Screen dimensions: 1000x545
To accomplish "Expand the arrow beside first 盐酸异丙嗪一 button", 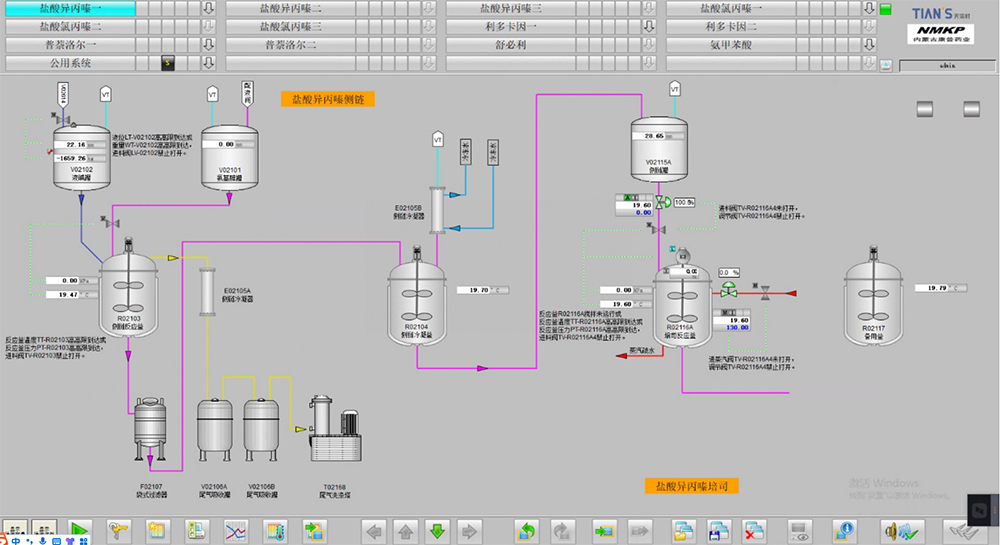I will (x=209, y=9).
